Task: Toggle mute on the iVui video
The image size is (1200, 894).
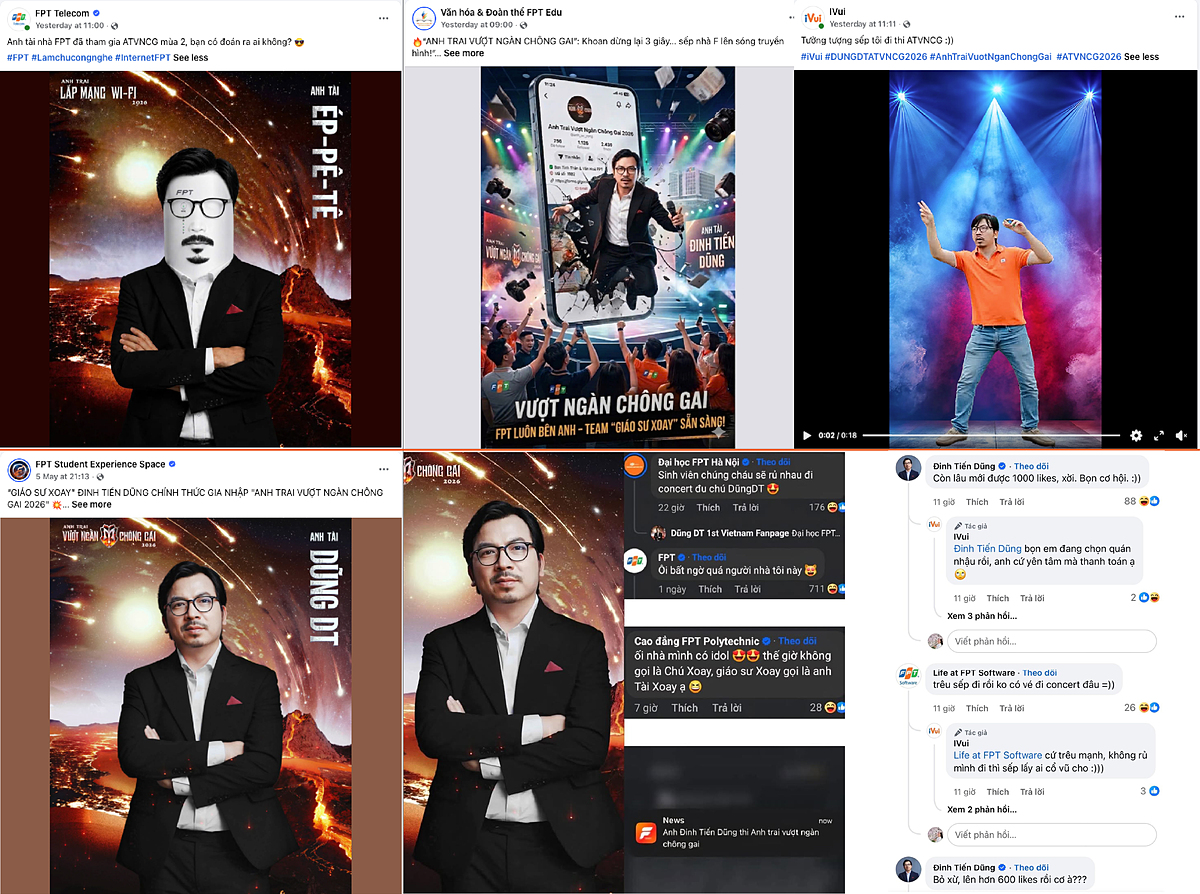Action: pyautogui.click(x=1181, y=436)
